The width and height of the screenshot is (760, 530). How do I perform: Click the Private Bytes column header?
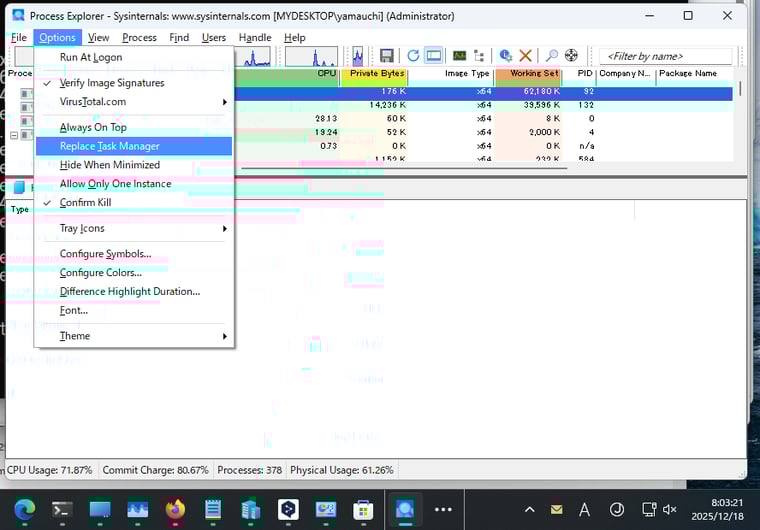tap(377, 74)
